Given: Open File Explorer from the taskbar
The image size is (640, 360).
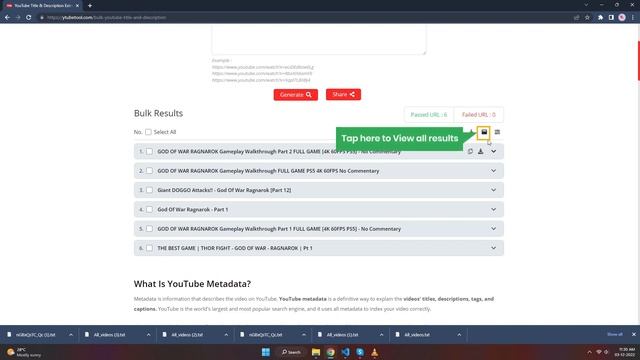Looking at the screenshot, I should 316,352.
